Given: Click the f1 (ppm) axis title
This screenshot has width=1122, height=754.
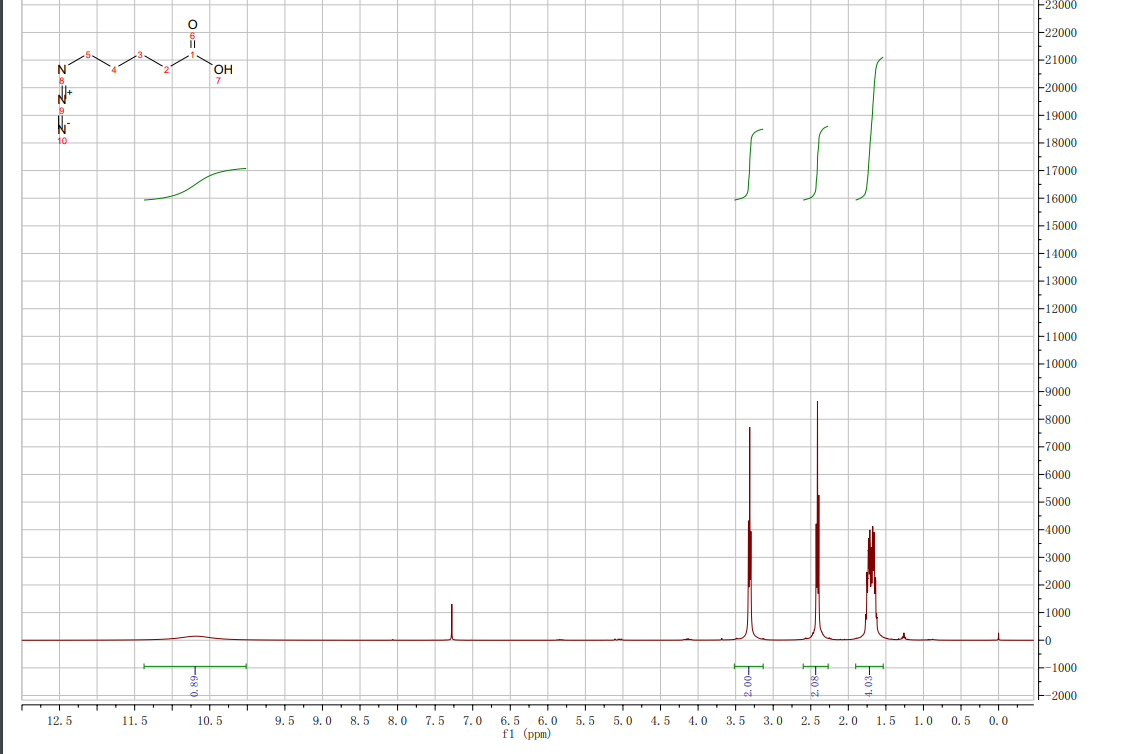Looking at the screenshot, I should pyautogui.click(x=526, y=734).
